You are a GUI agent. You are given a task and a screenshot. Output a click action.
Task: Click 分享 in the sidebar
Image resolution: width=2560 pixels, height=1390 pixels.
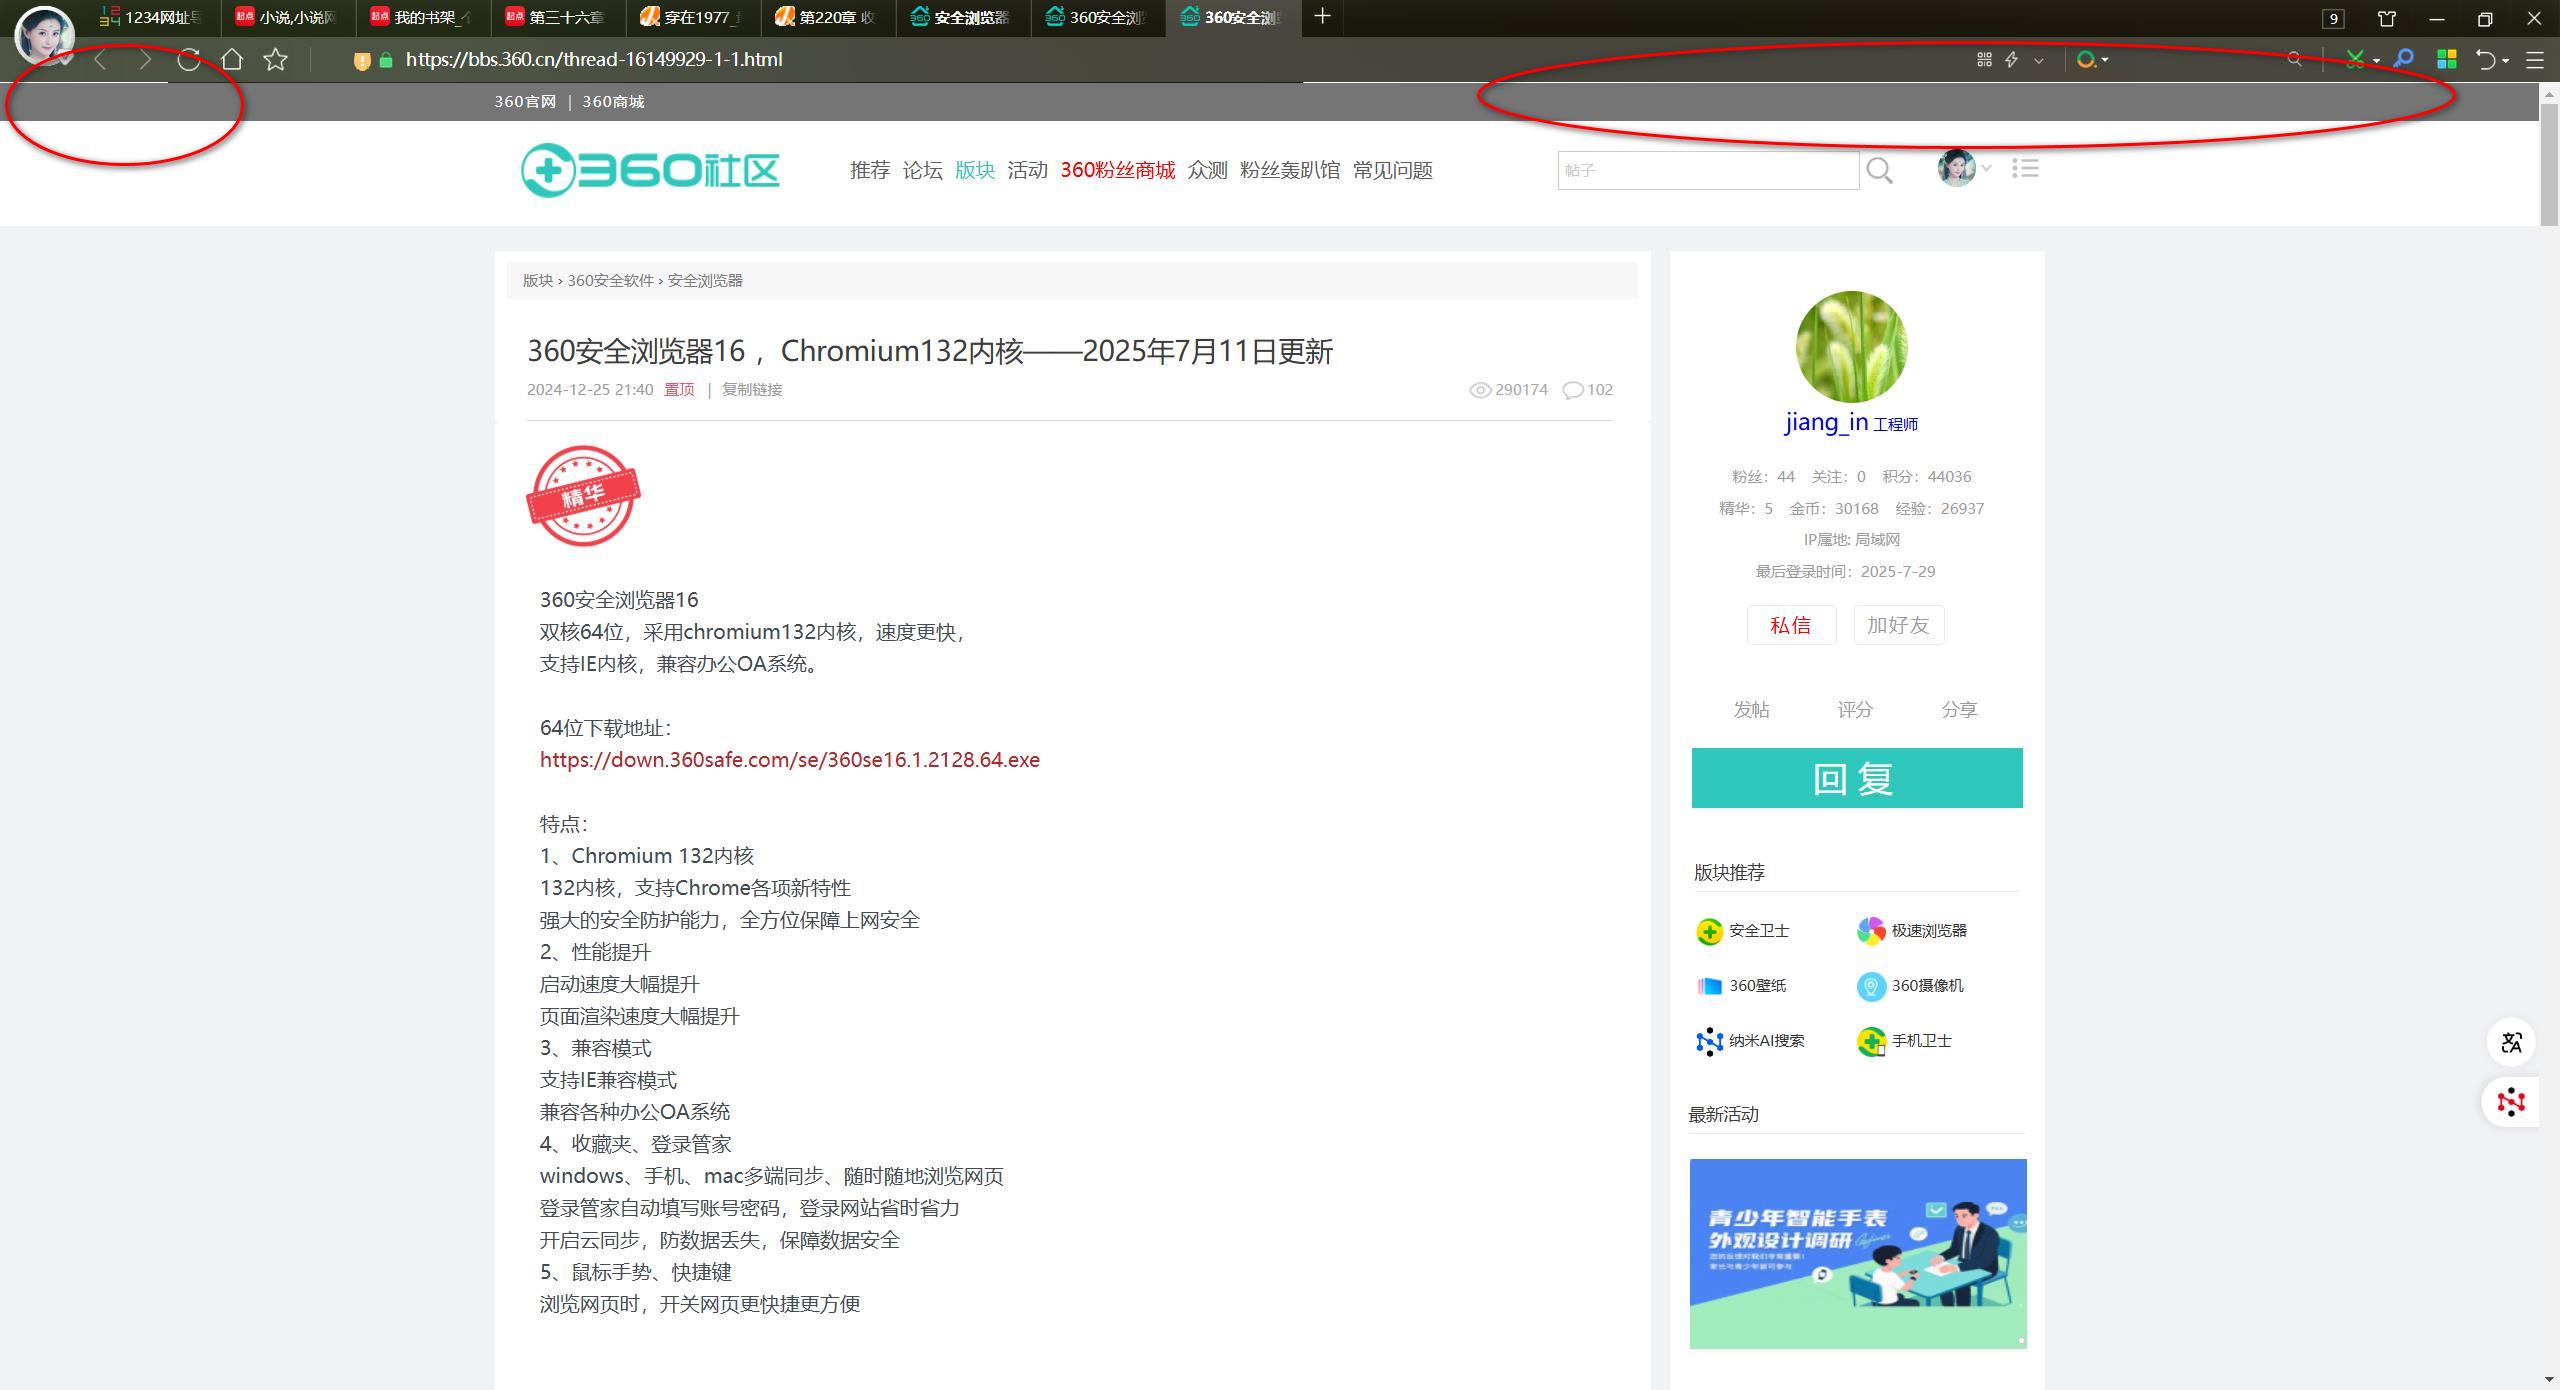[x=1959, y=710]
